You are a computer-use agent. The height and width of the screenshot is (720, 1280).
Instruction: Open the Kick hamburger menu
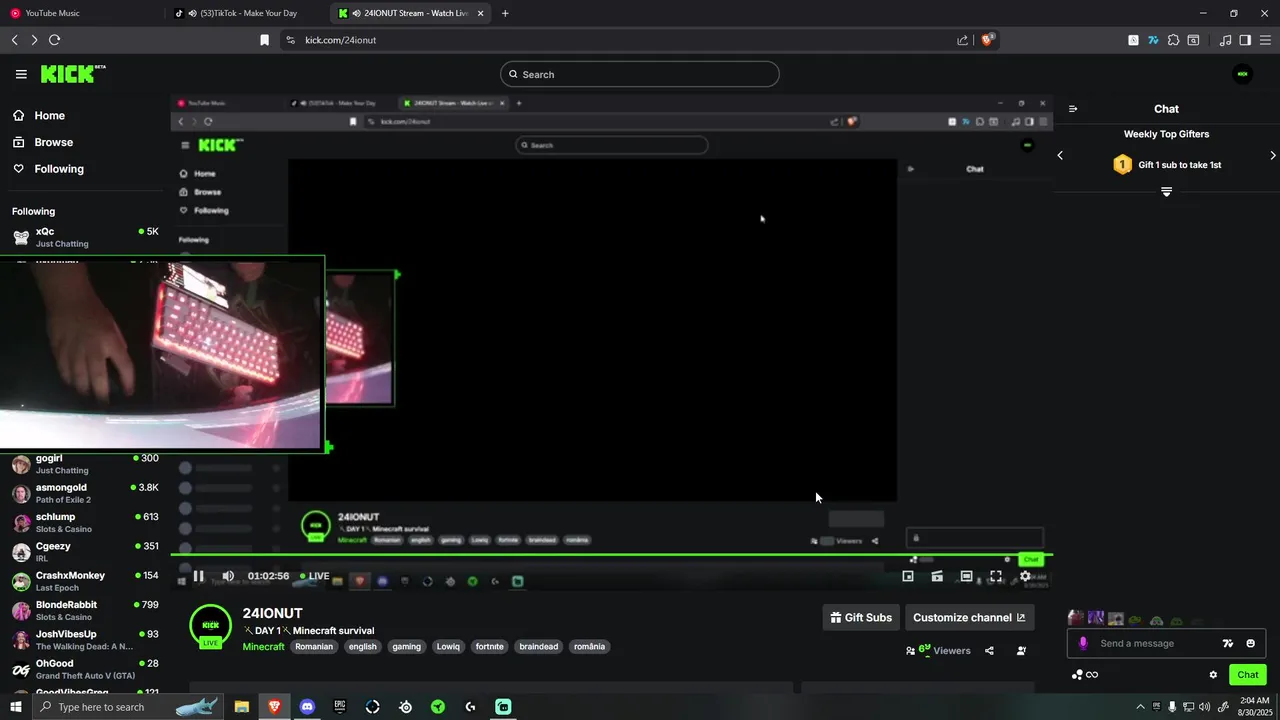point(21,74)
